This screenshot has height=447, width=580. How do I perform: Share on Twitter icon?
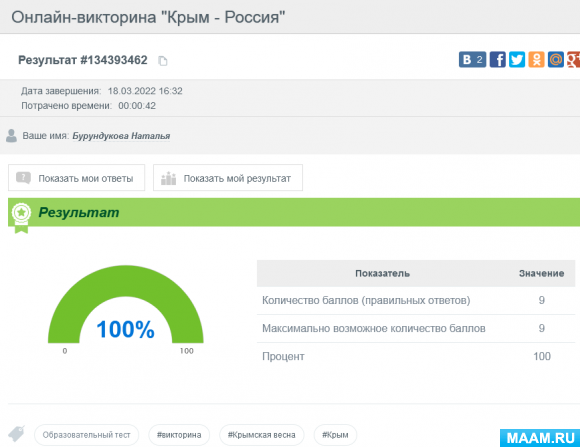pyautogui.click(x=517, y=60)
